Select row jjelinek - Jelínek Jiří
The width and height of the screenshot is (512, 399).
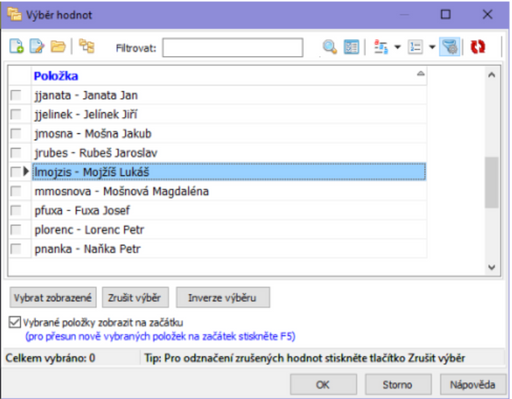point(229,114)
